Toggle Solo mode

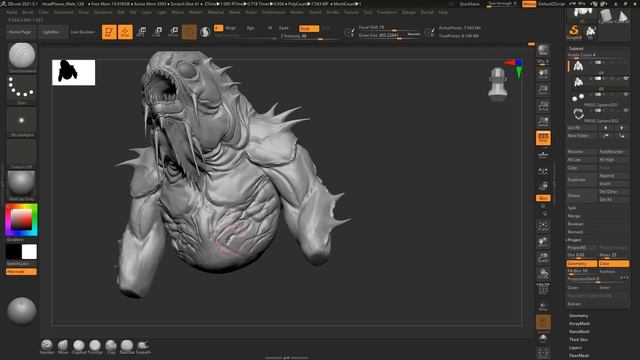pos(543,338)
